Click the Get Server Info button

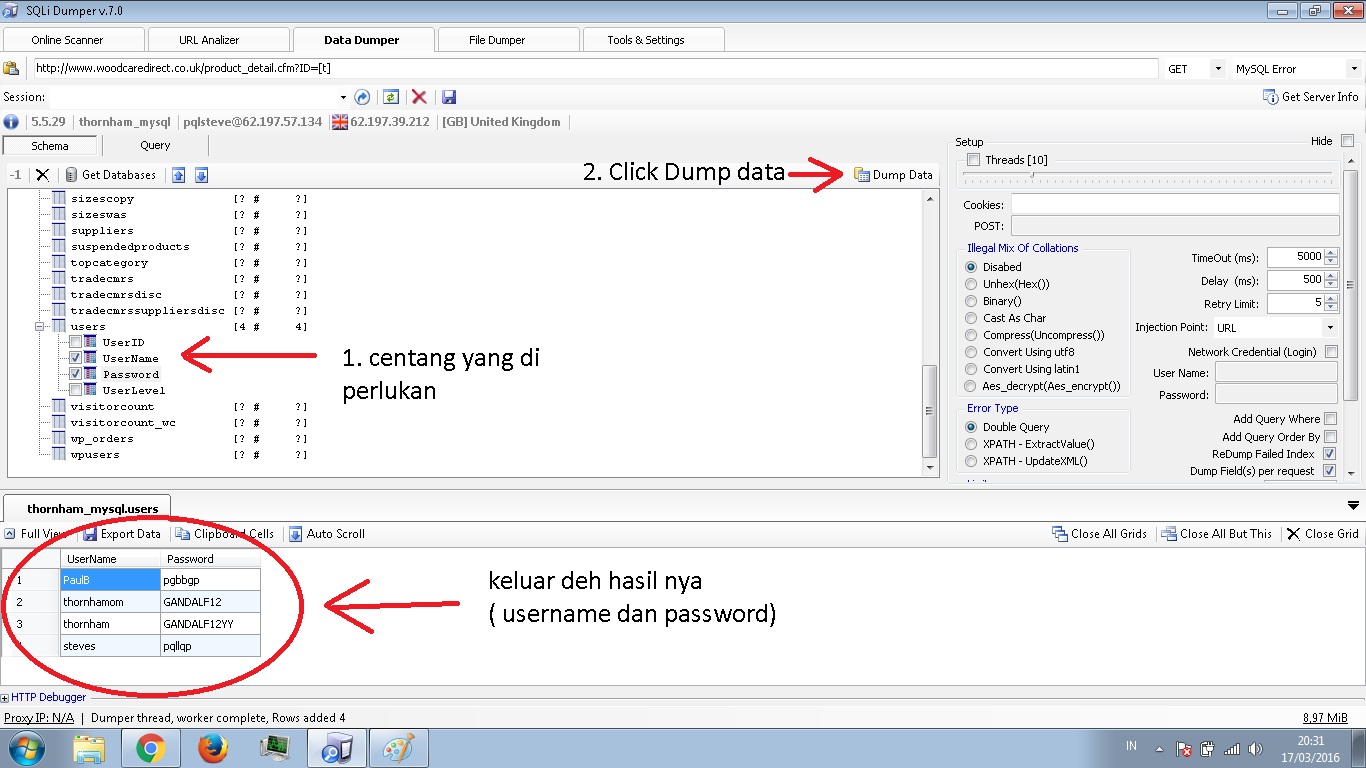click(x=1311, y=97)
